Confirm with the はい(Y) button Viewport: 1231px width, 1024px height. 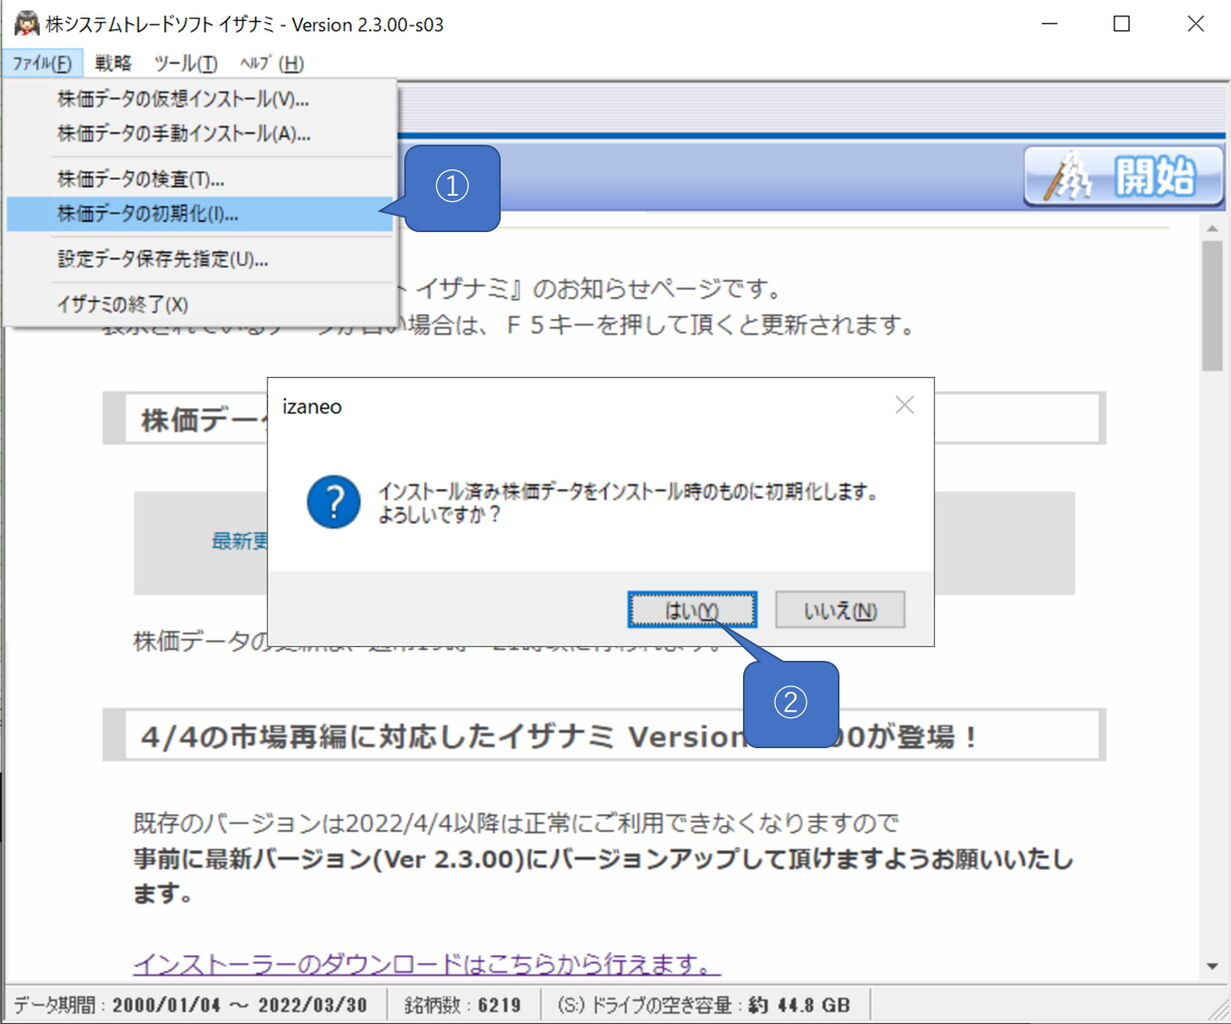pyautogui.click(x=692, y=610)
